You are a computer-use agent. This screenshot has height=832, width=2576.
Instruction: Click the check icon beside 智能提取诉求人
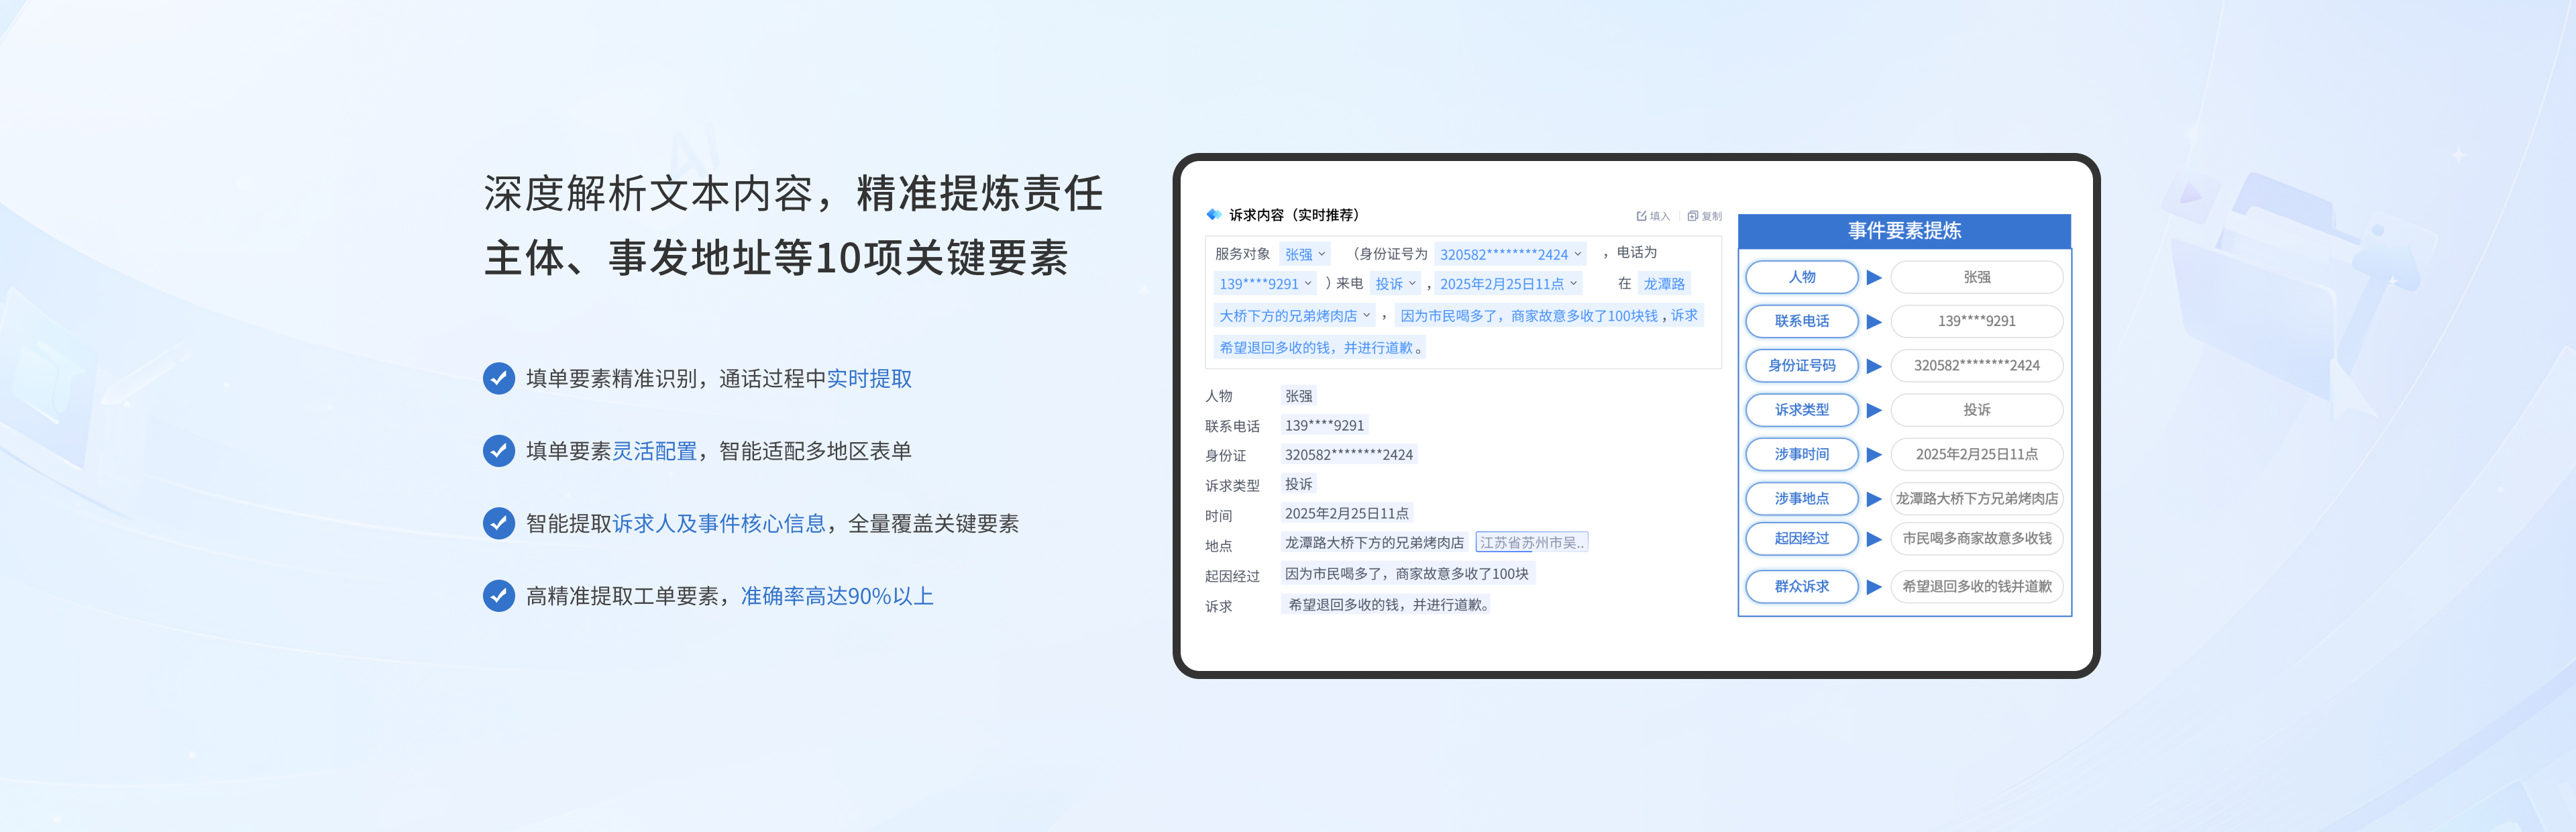point(499,523)
